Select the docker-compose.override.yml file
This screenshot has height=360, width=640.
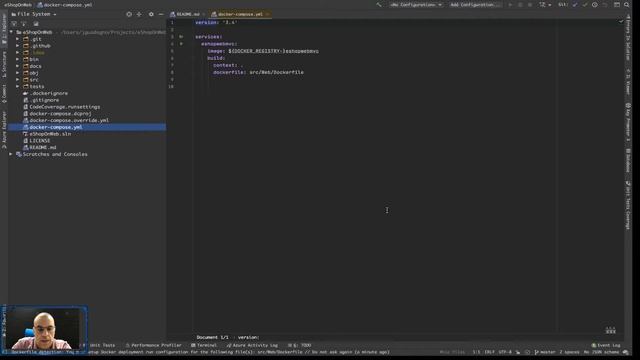click(x=69, y=120)
